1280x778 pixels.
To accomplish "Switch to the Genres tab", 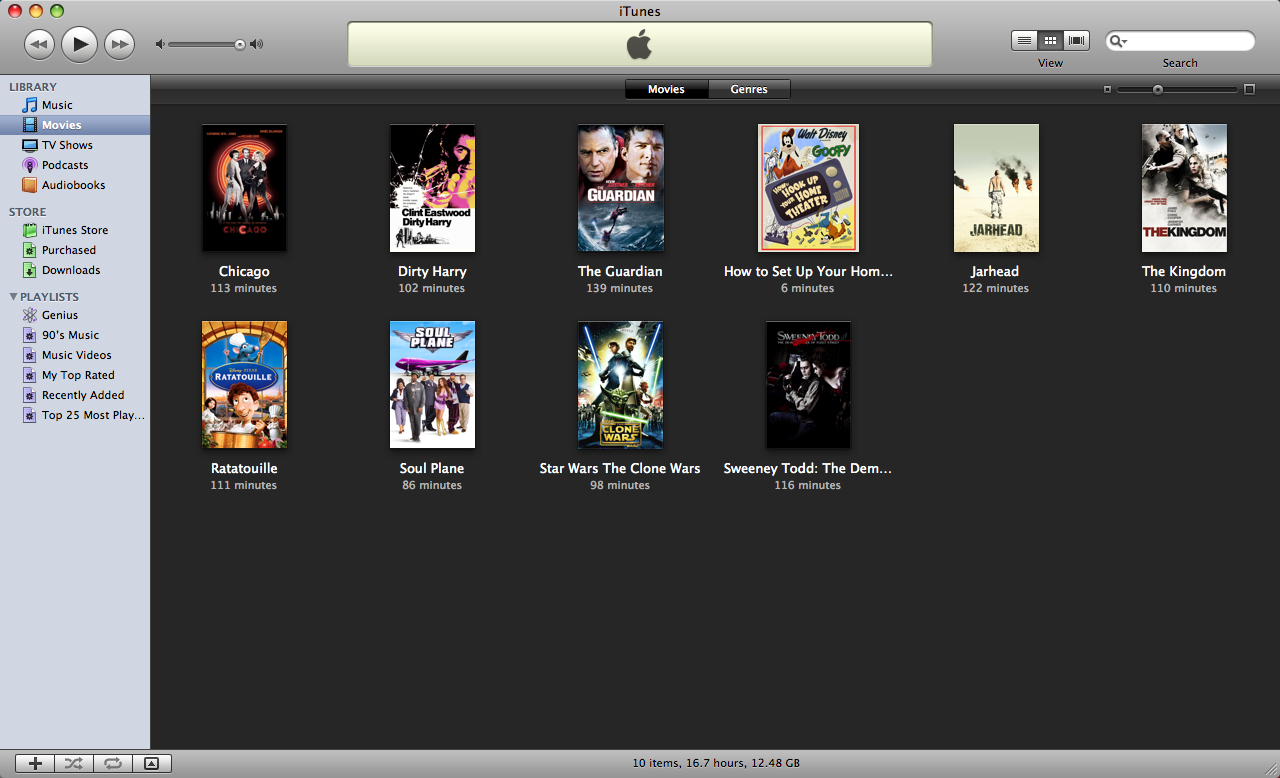I will [x=749, y=89].
